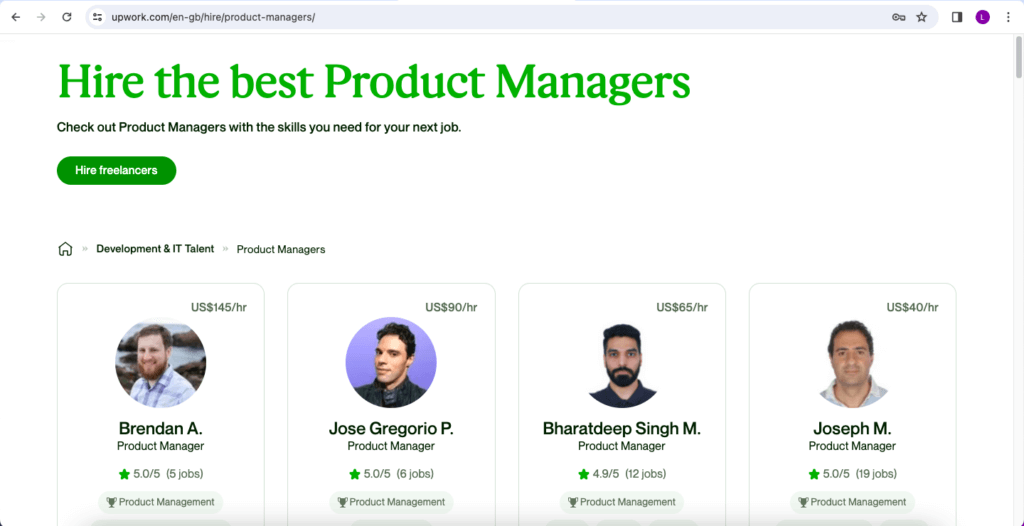The width and height of the screenshot is (1024, 526).
Task: Open Jose Gregorio P. profile photo
Action: click(x=391, y=362)
